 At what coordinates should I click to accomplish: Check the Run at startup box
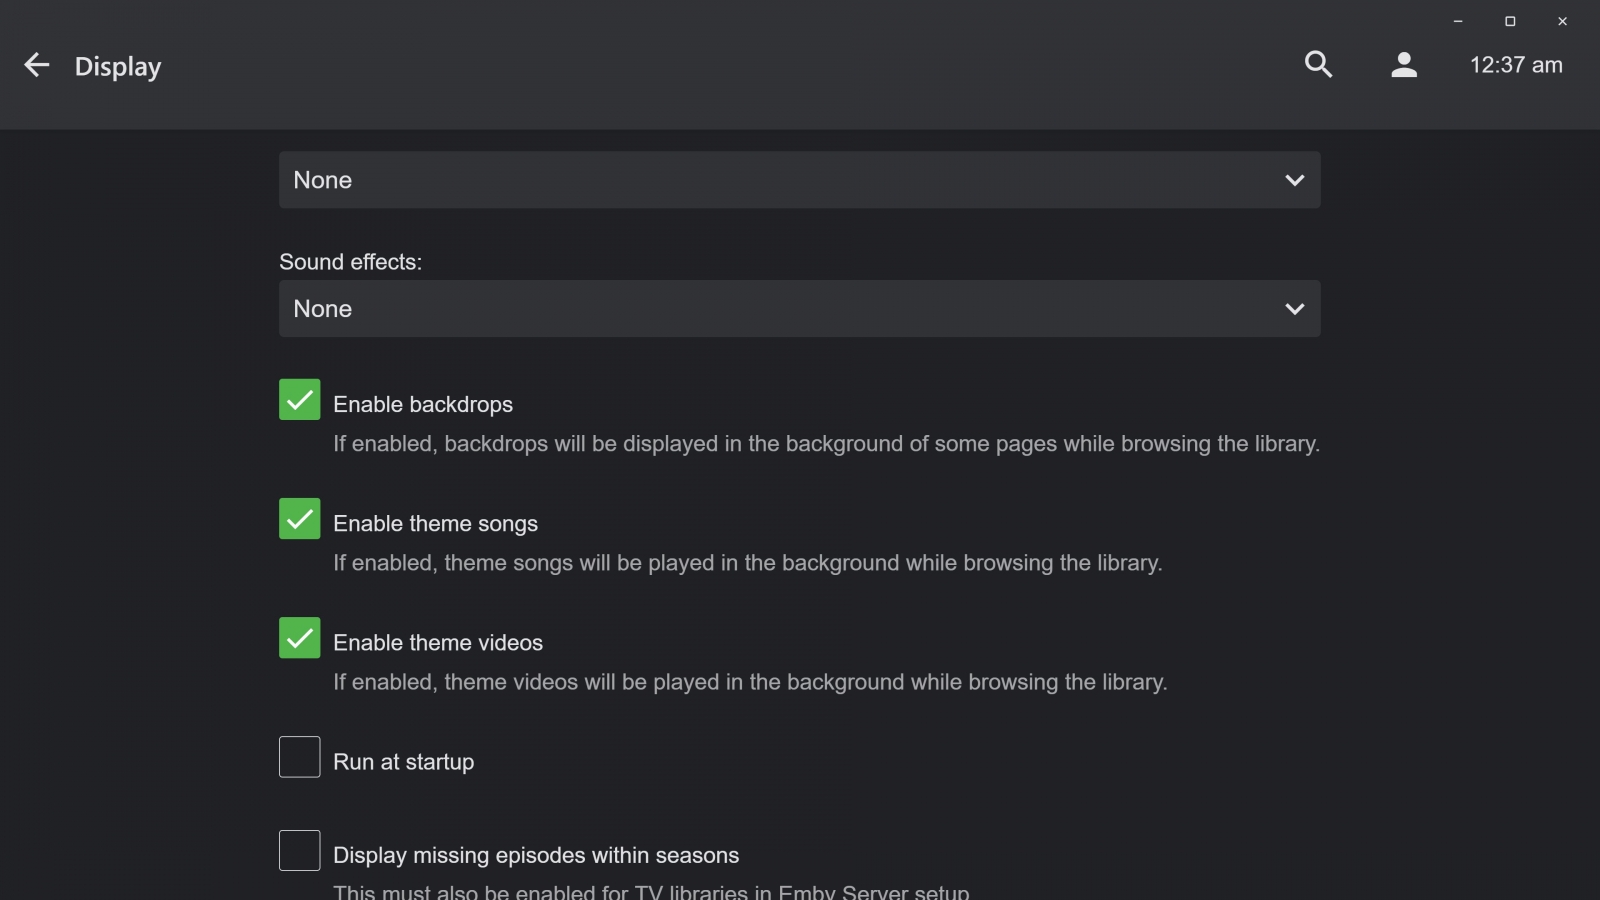(300, 757)
